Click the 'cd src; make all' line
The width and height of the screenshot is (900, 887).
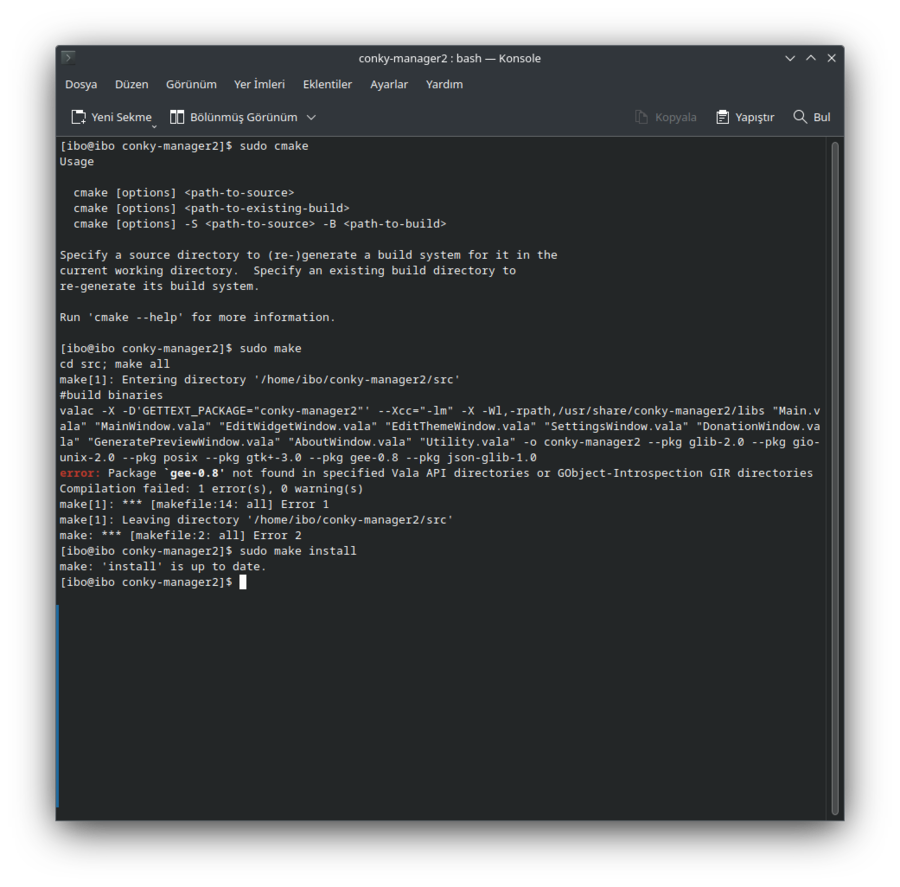pyautogui.click(x=115, y=364)
